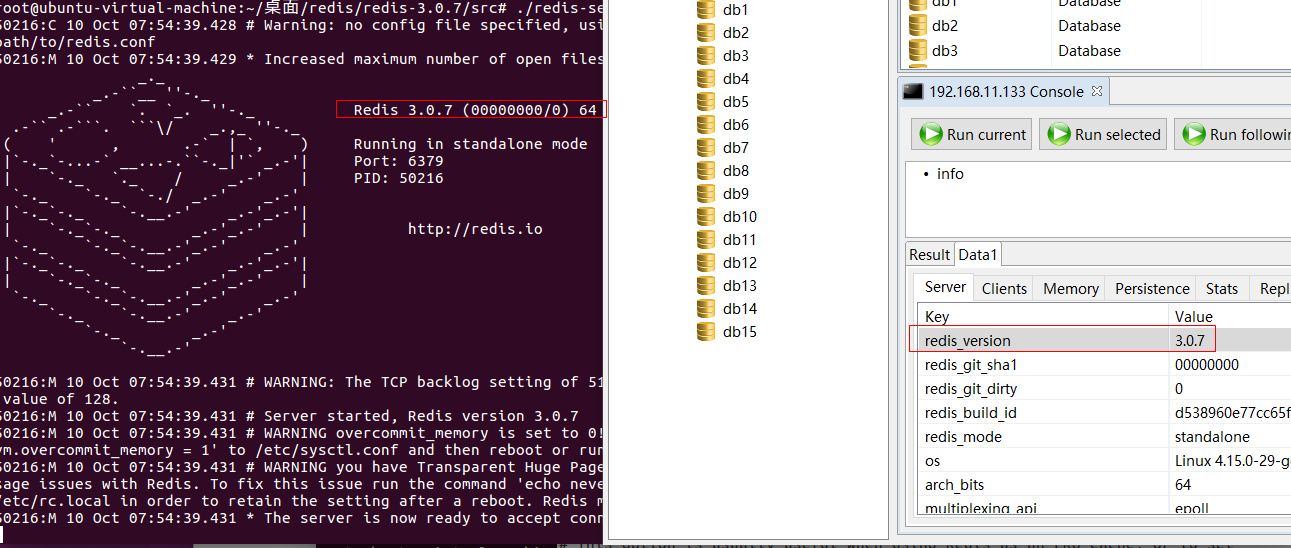
Task: Open the Memory info tab
Action: point(1071,288)
